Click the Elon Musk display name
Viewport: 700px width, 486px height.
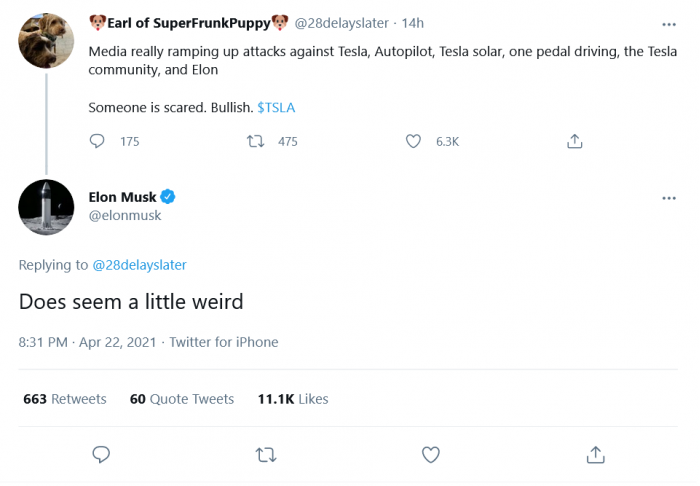[123, 197]
